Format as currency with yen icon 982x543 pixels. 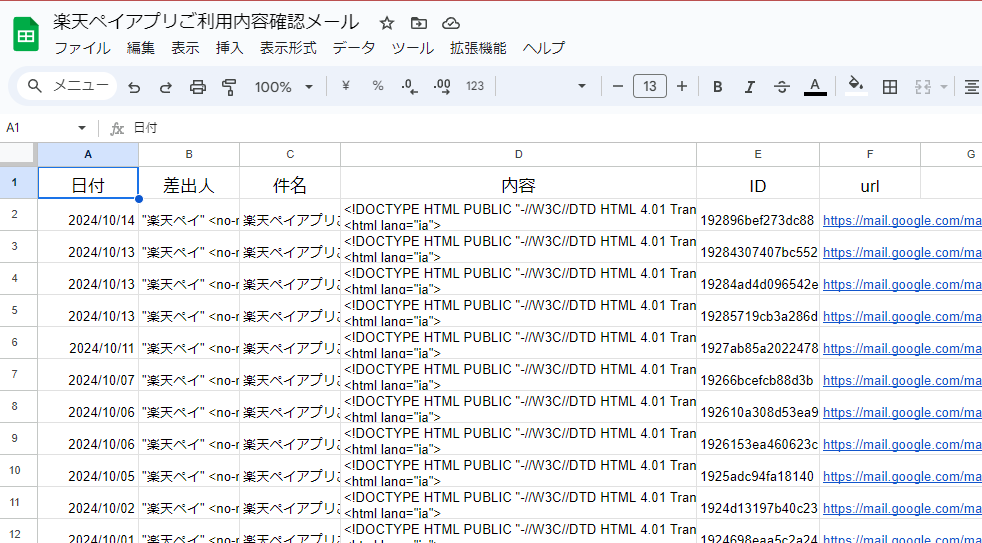(x=345, y=86)
